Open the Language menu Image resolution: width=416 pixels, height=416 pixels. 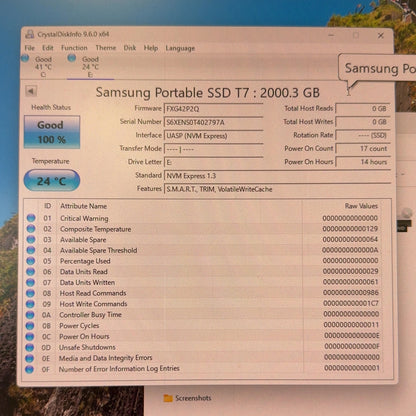[x=180, y=48]
